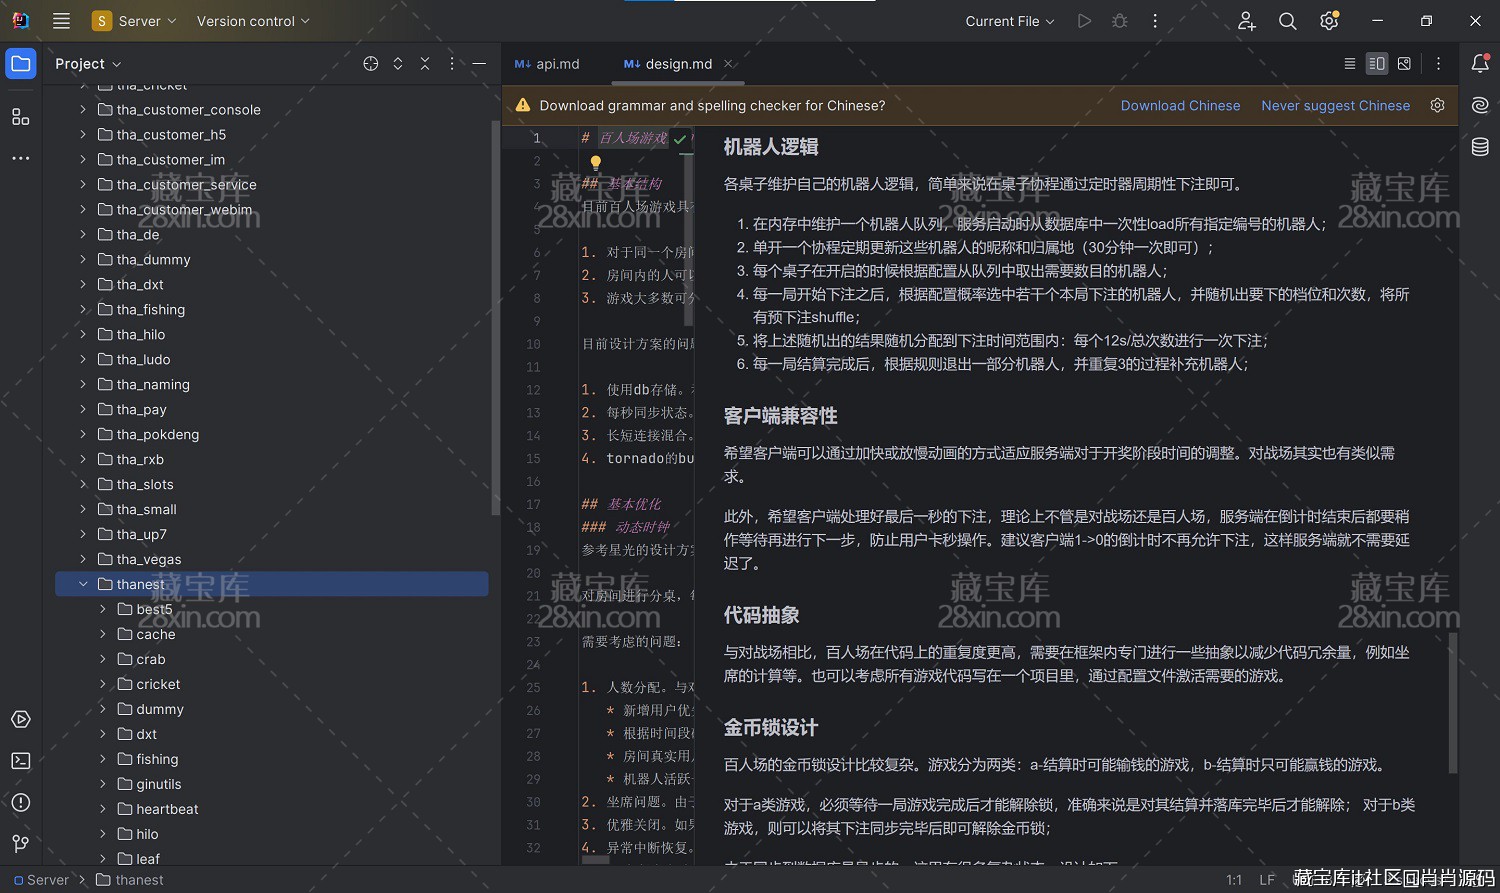Select opened file locate target icon

[x=371, y=64]
